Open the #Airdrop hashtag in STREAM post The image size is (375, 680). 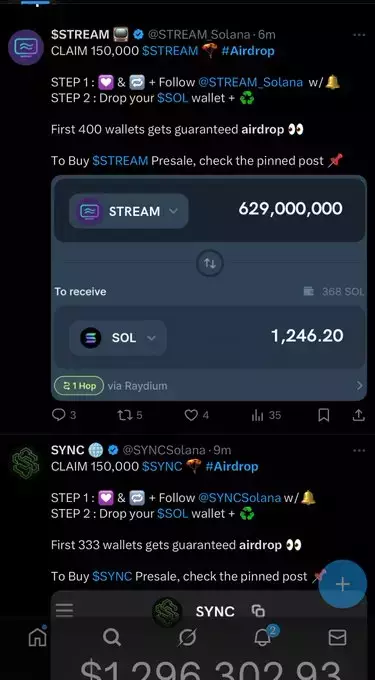[248, 51]
